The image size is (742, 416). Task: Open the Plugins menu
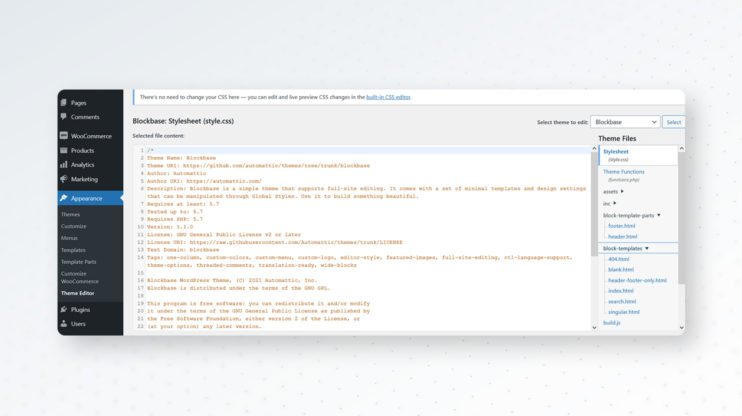point(80,310)
